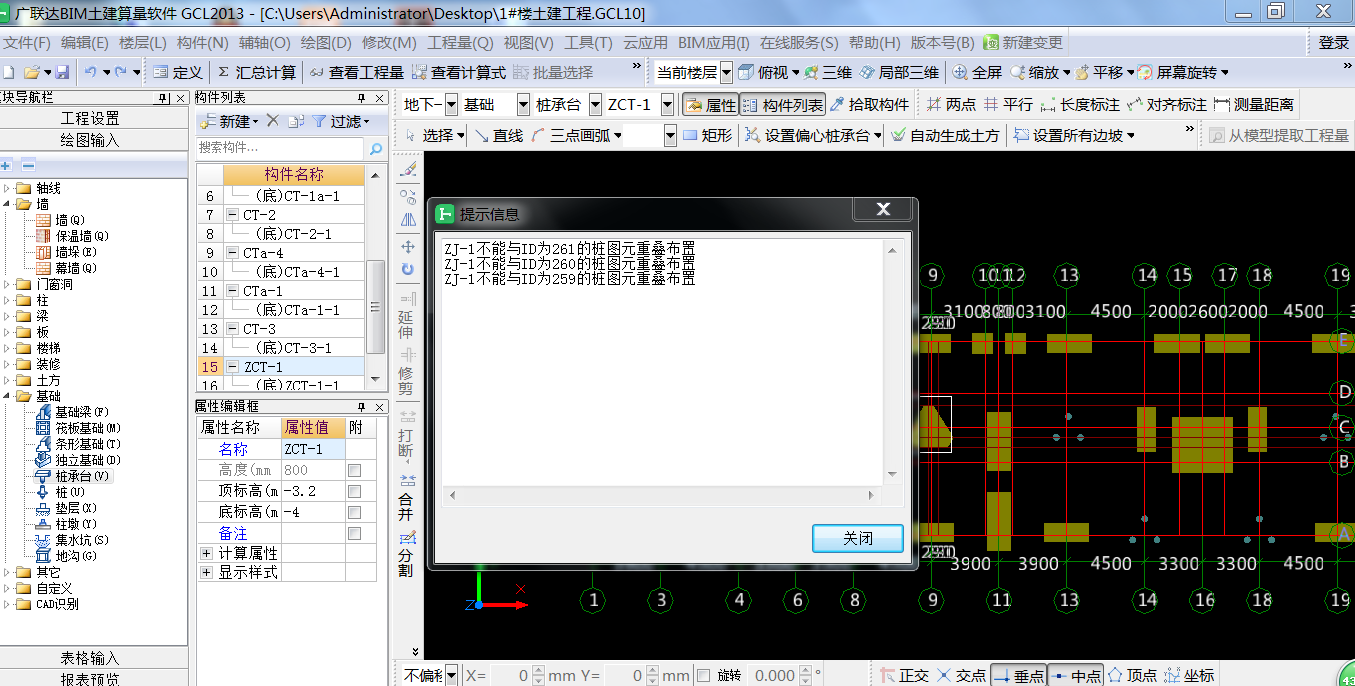Open the 表格输入 navigation section
The image size is (1355, 686).
click(x=90, y=658)
